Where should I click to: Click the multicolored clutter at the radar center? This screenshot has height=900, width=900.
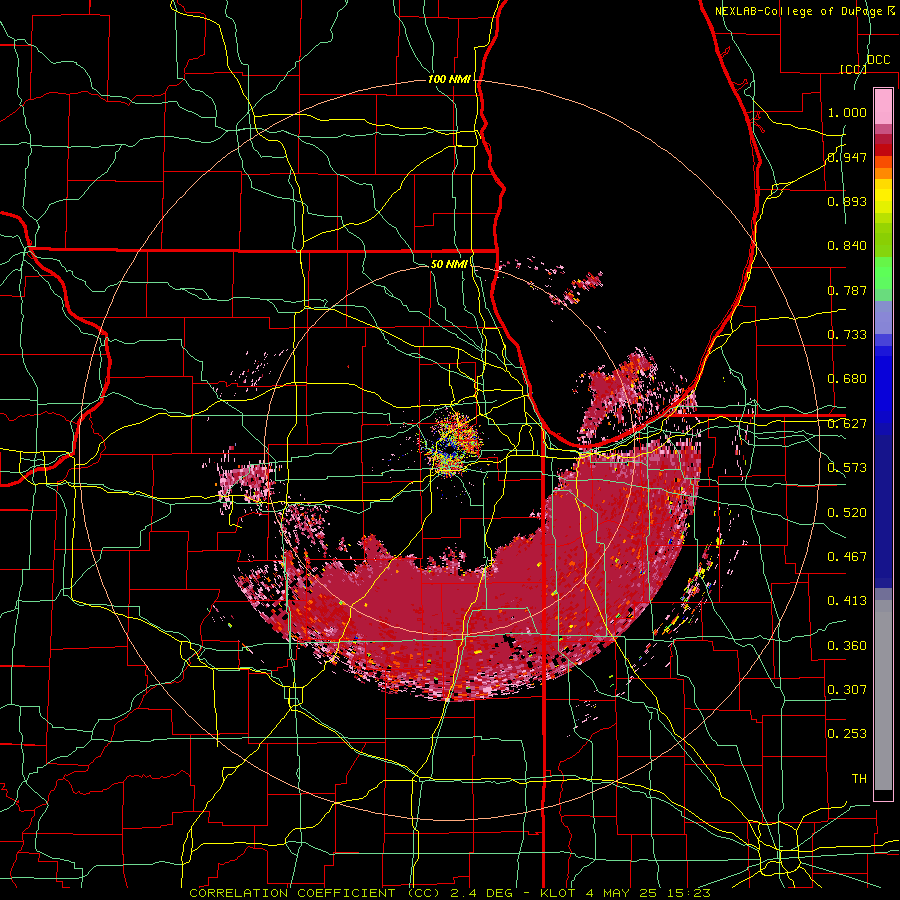click(451, 444)
